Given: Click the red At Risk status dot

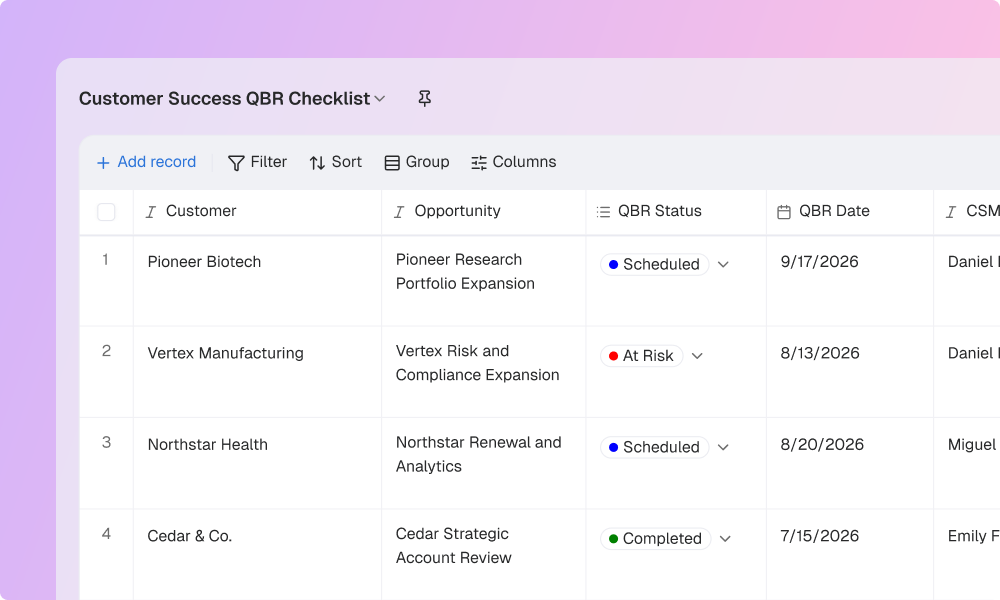Looking at the screenshot, I should tap(614, 356).
